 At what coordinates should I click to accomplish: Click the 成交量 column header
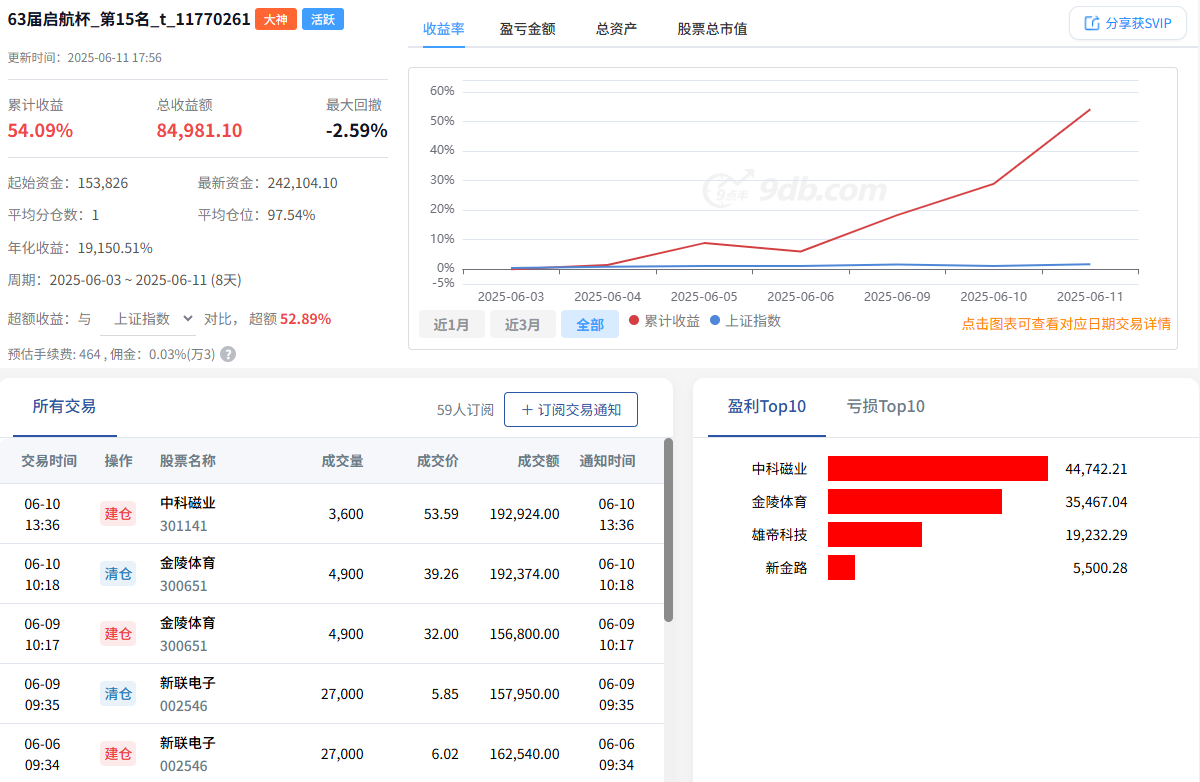343,461
